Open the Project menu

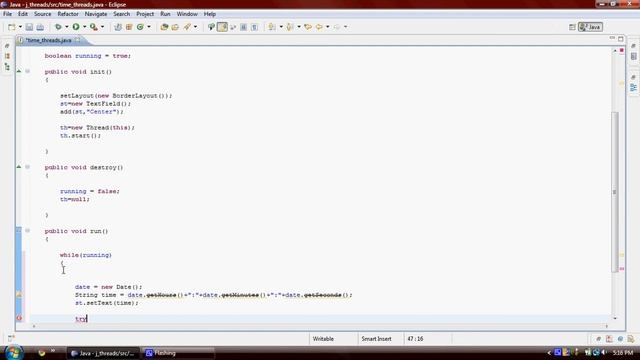tap(145, 14)
